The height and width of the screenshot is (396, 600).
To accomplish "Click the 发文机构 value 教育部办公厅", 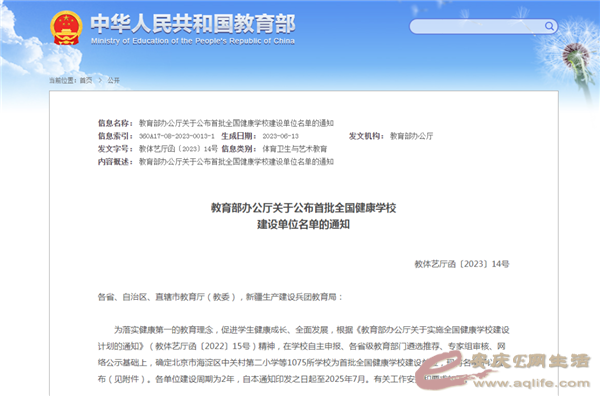I will pyautogui.click(x=411, y=136).
